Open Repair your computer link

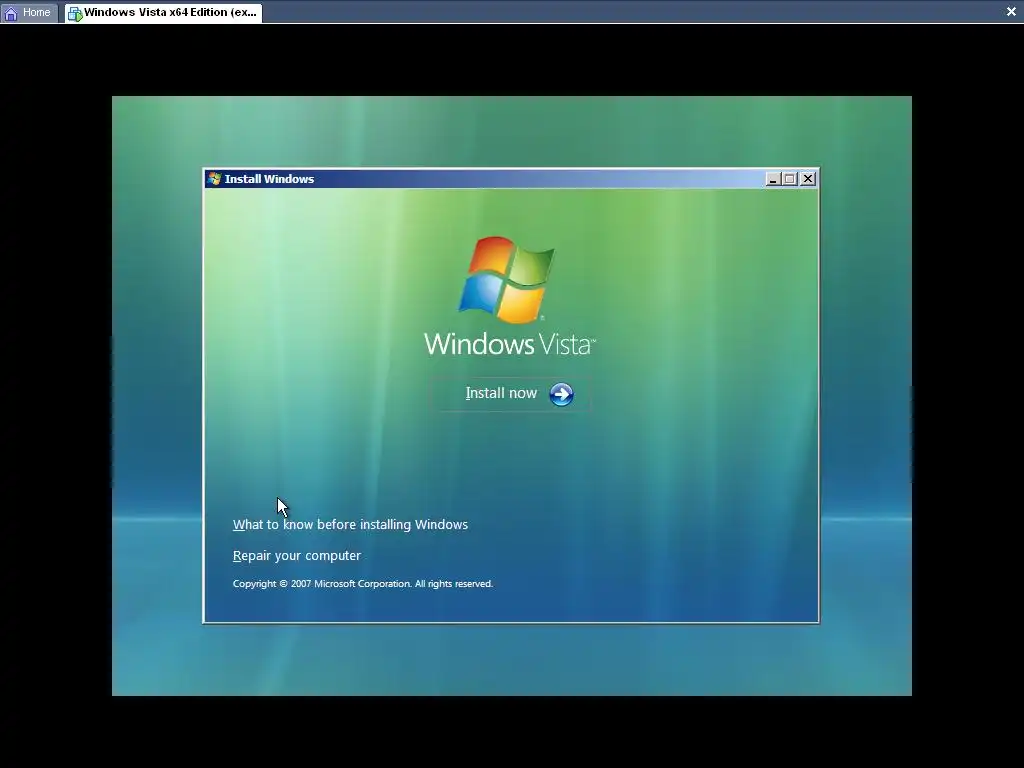(296, 556)
